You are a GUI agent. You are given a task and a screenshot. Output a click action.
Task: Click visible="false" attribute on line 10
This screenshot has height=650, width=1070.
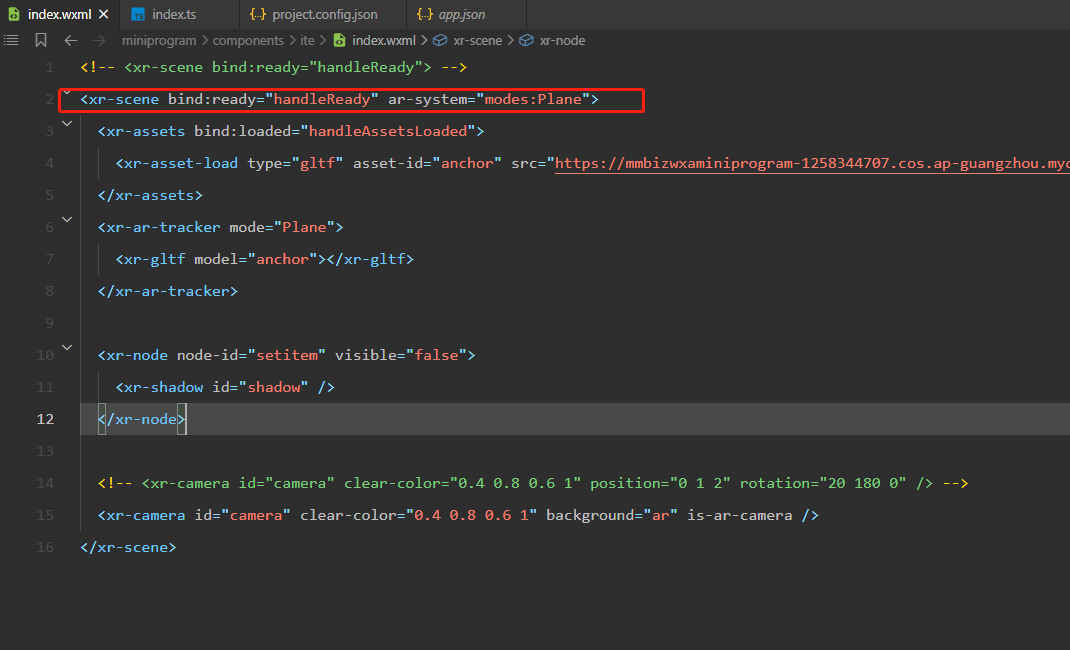point(401,355)
